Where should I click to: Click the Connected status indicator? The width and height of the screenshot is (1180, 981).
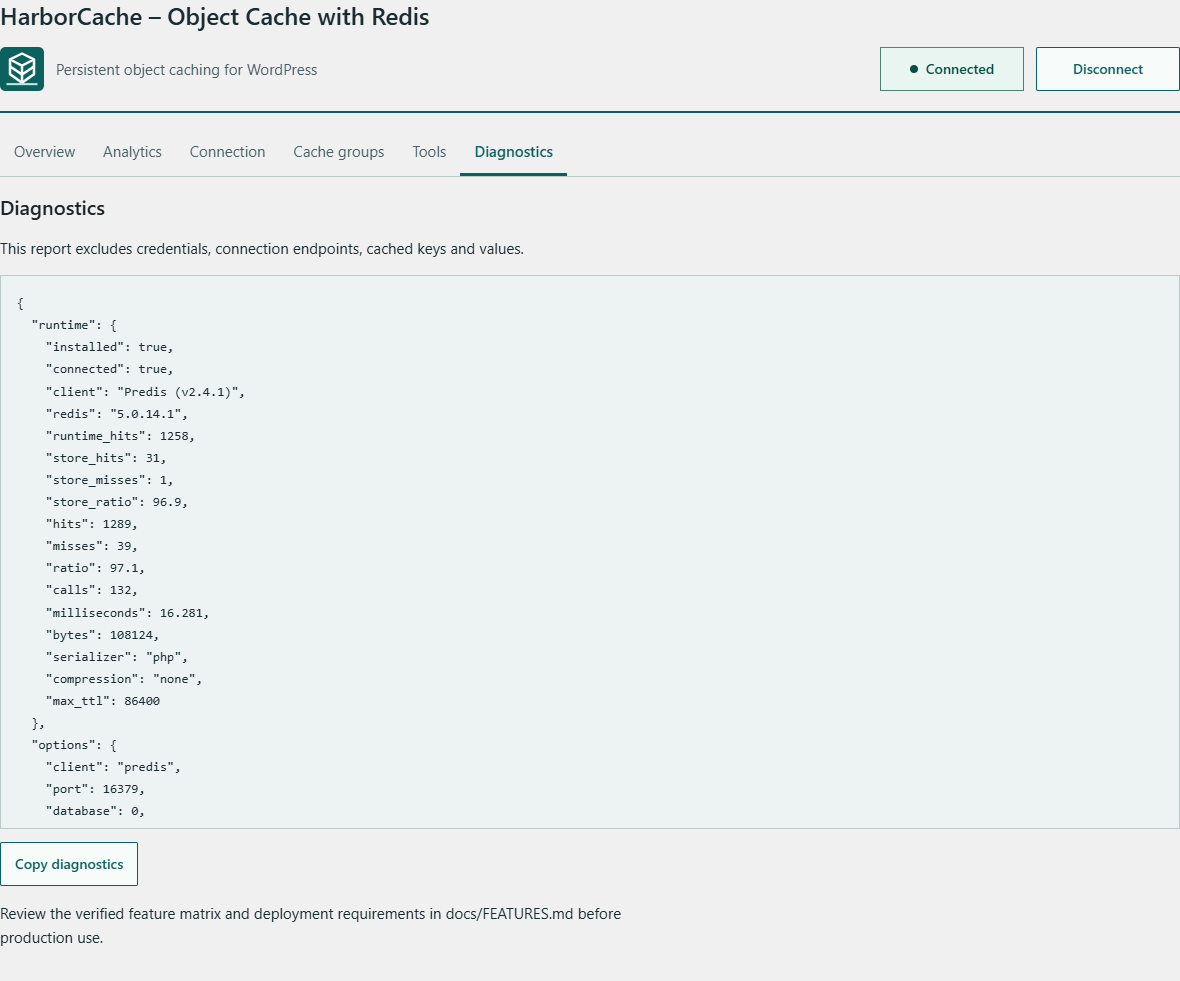click(952, 69)
